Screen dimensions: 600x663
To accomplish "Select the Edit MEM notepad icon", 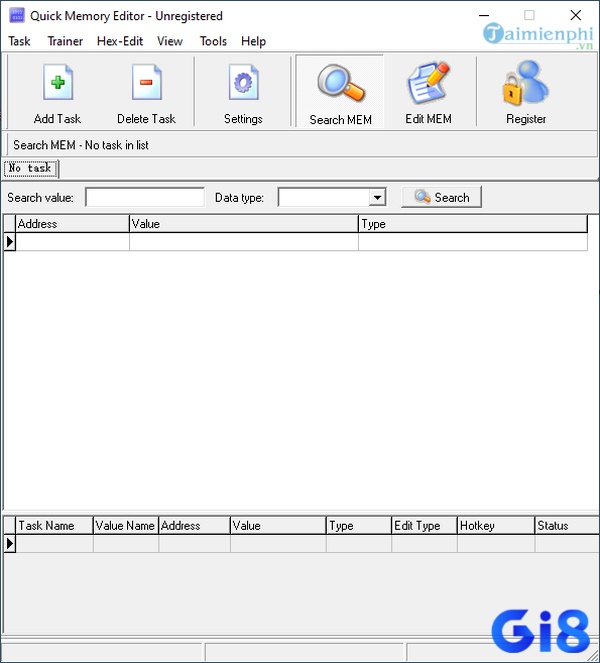I will click(x=428, y=82).
